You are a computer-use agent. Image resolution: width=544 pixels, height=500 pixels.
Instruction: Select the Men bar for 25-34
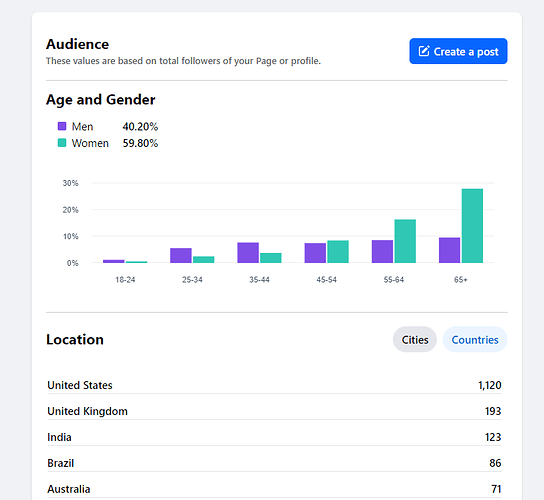(181, 255)
